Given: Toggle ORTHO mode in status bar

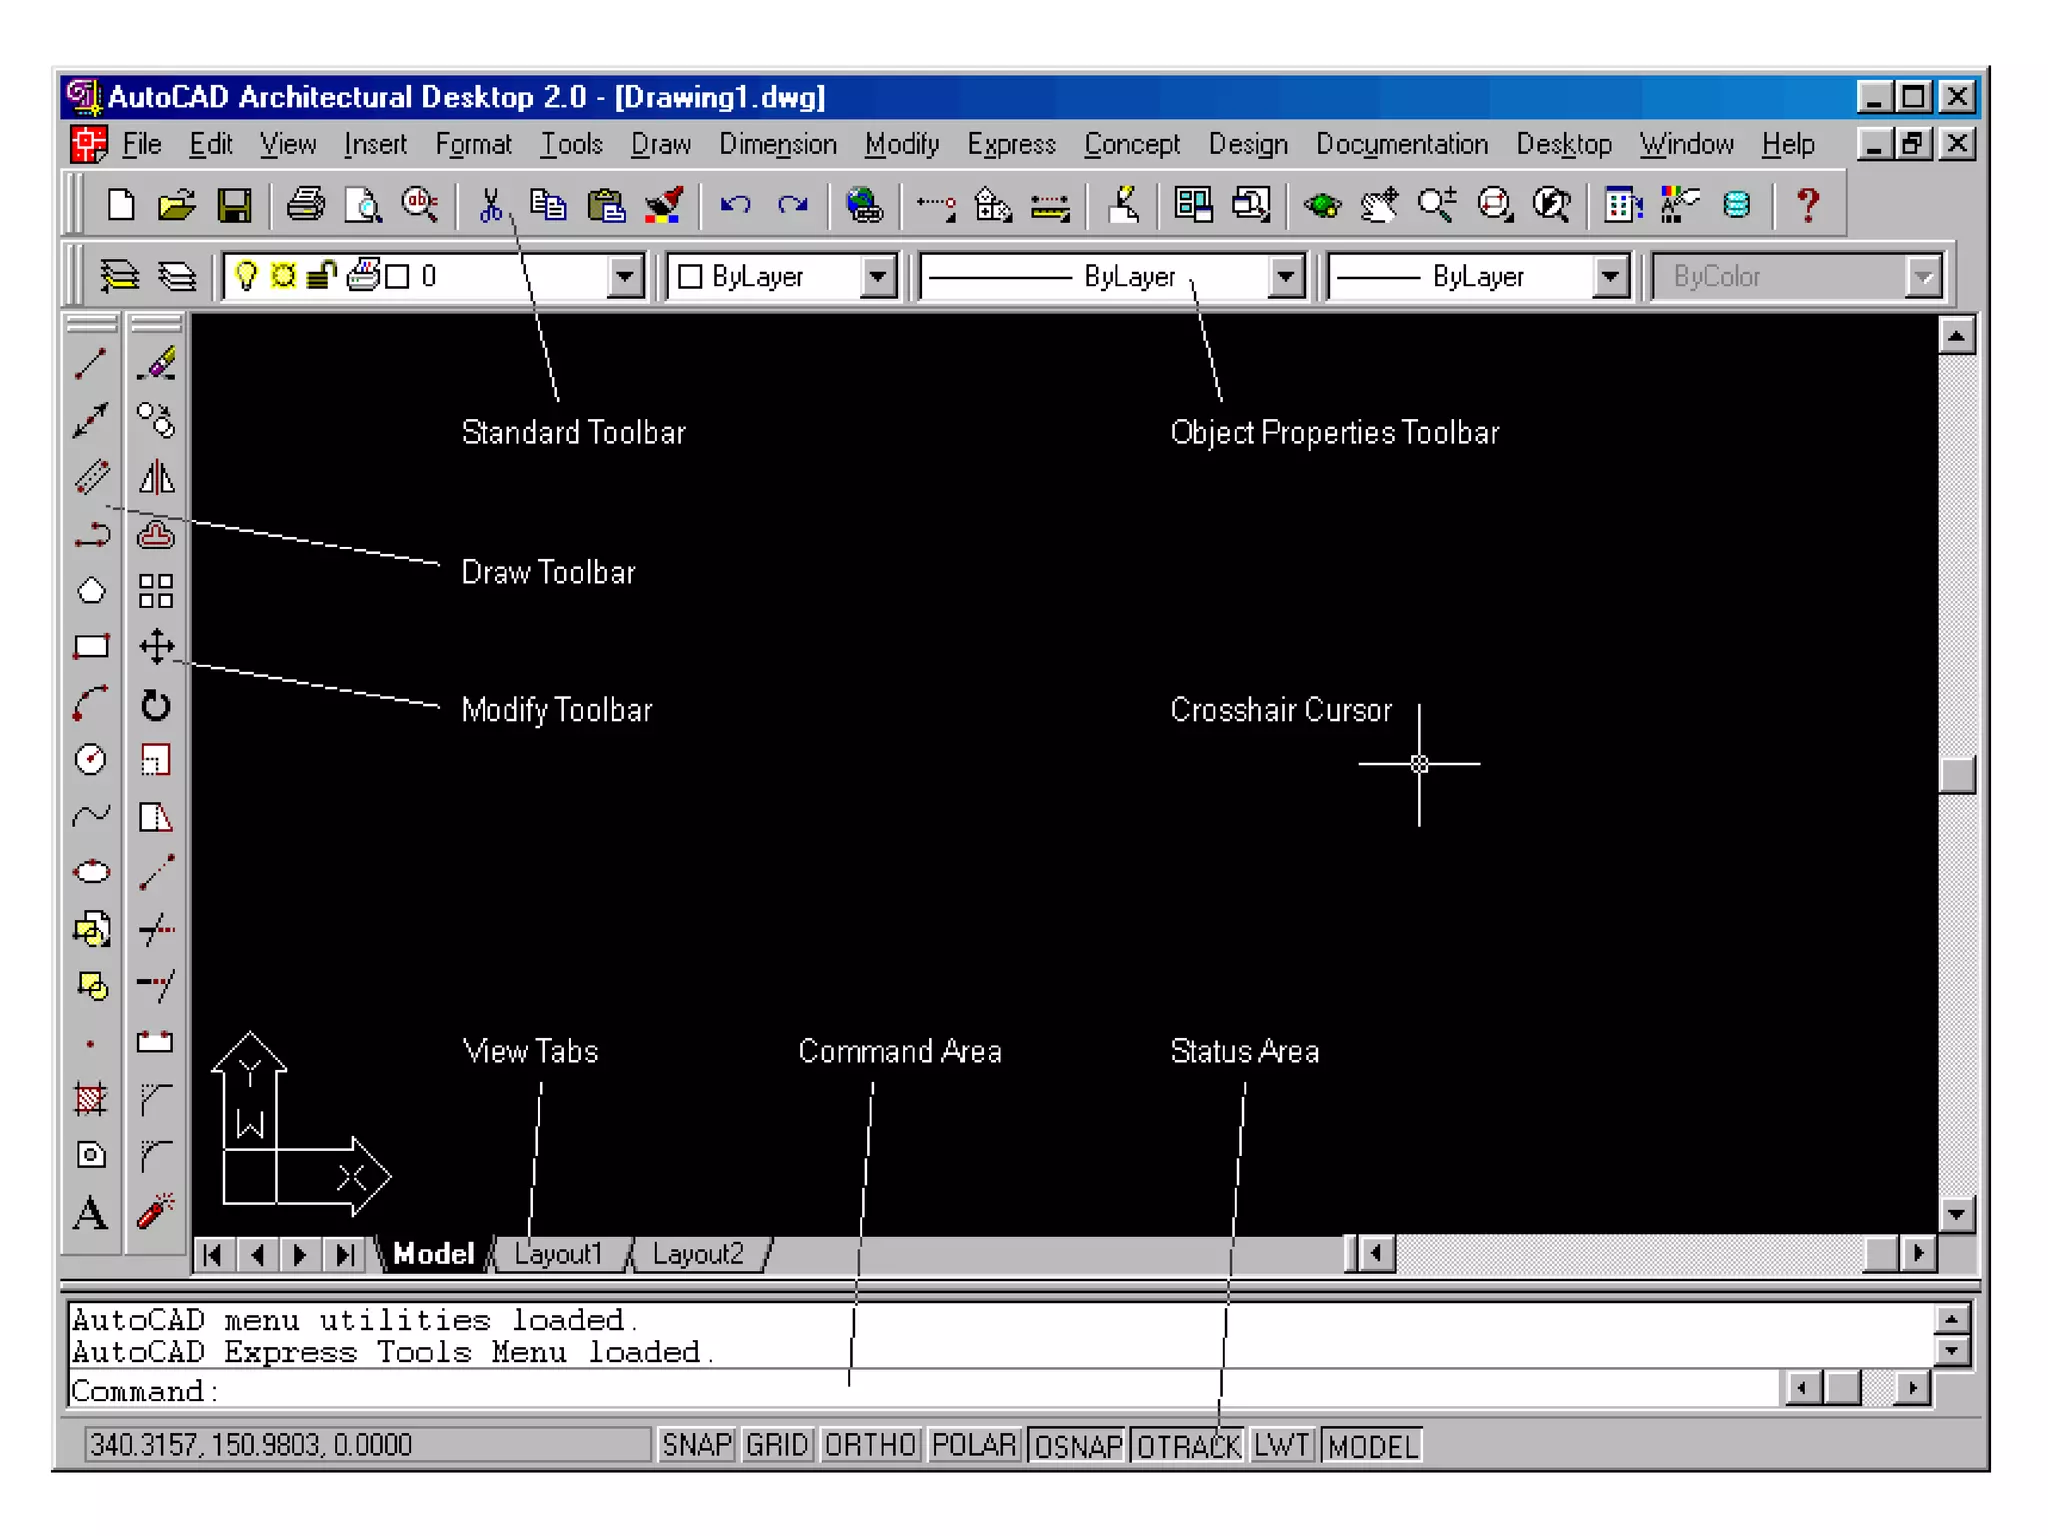Looking at the screenshot, I should 870,1445.
